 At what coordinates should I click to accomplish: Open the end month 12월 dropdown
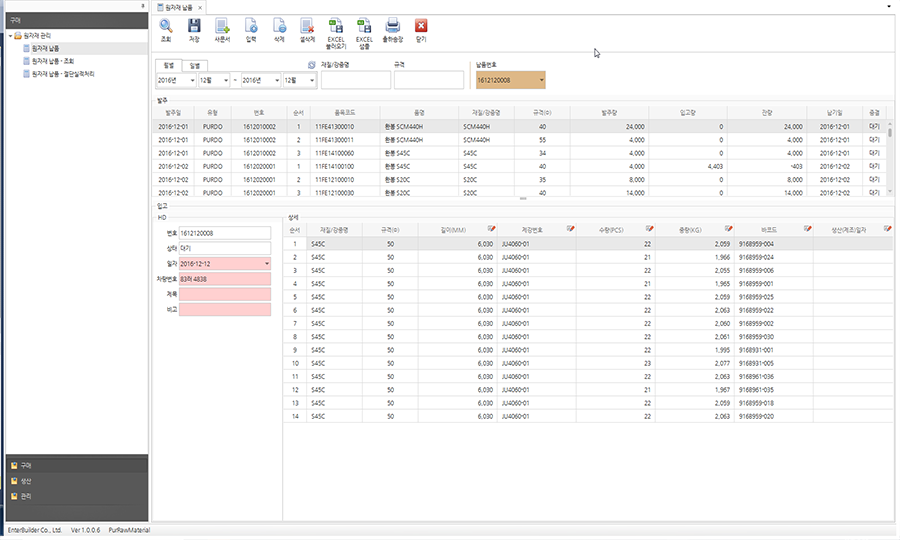pos(312,80)
